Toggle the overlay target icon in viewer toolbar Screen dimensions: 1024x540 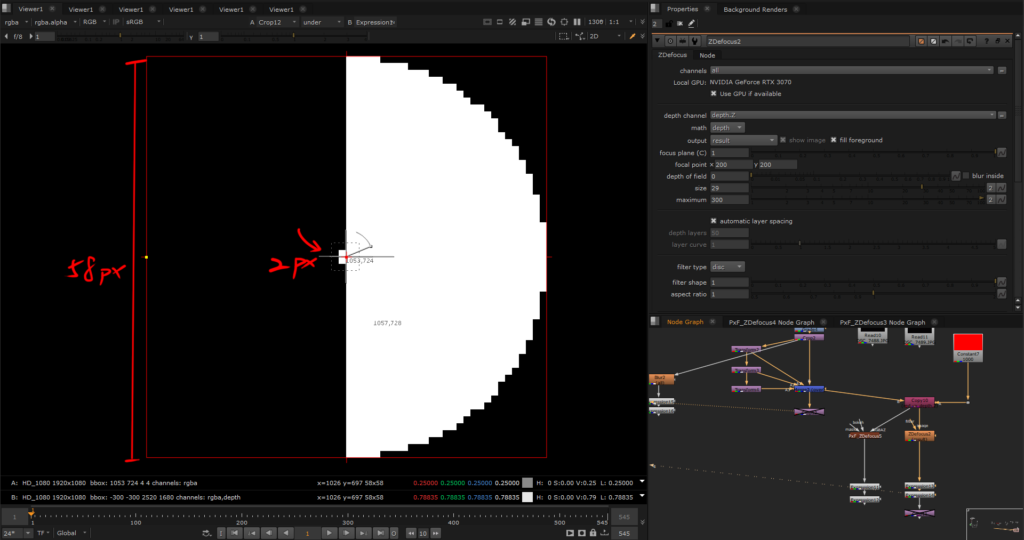[564, 22]
